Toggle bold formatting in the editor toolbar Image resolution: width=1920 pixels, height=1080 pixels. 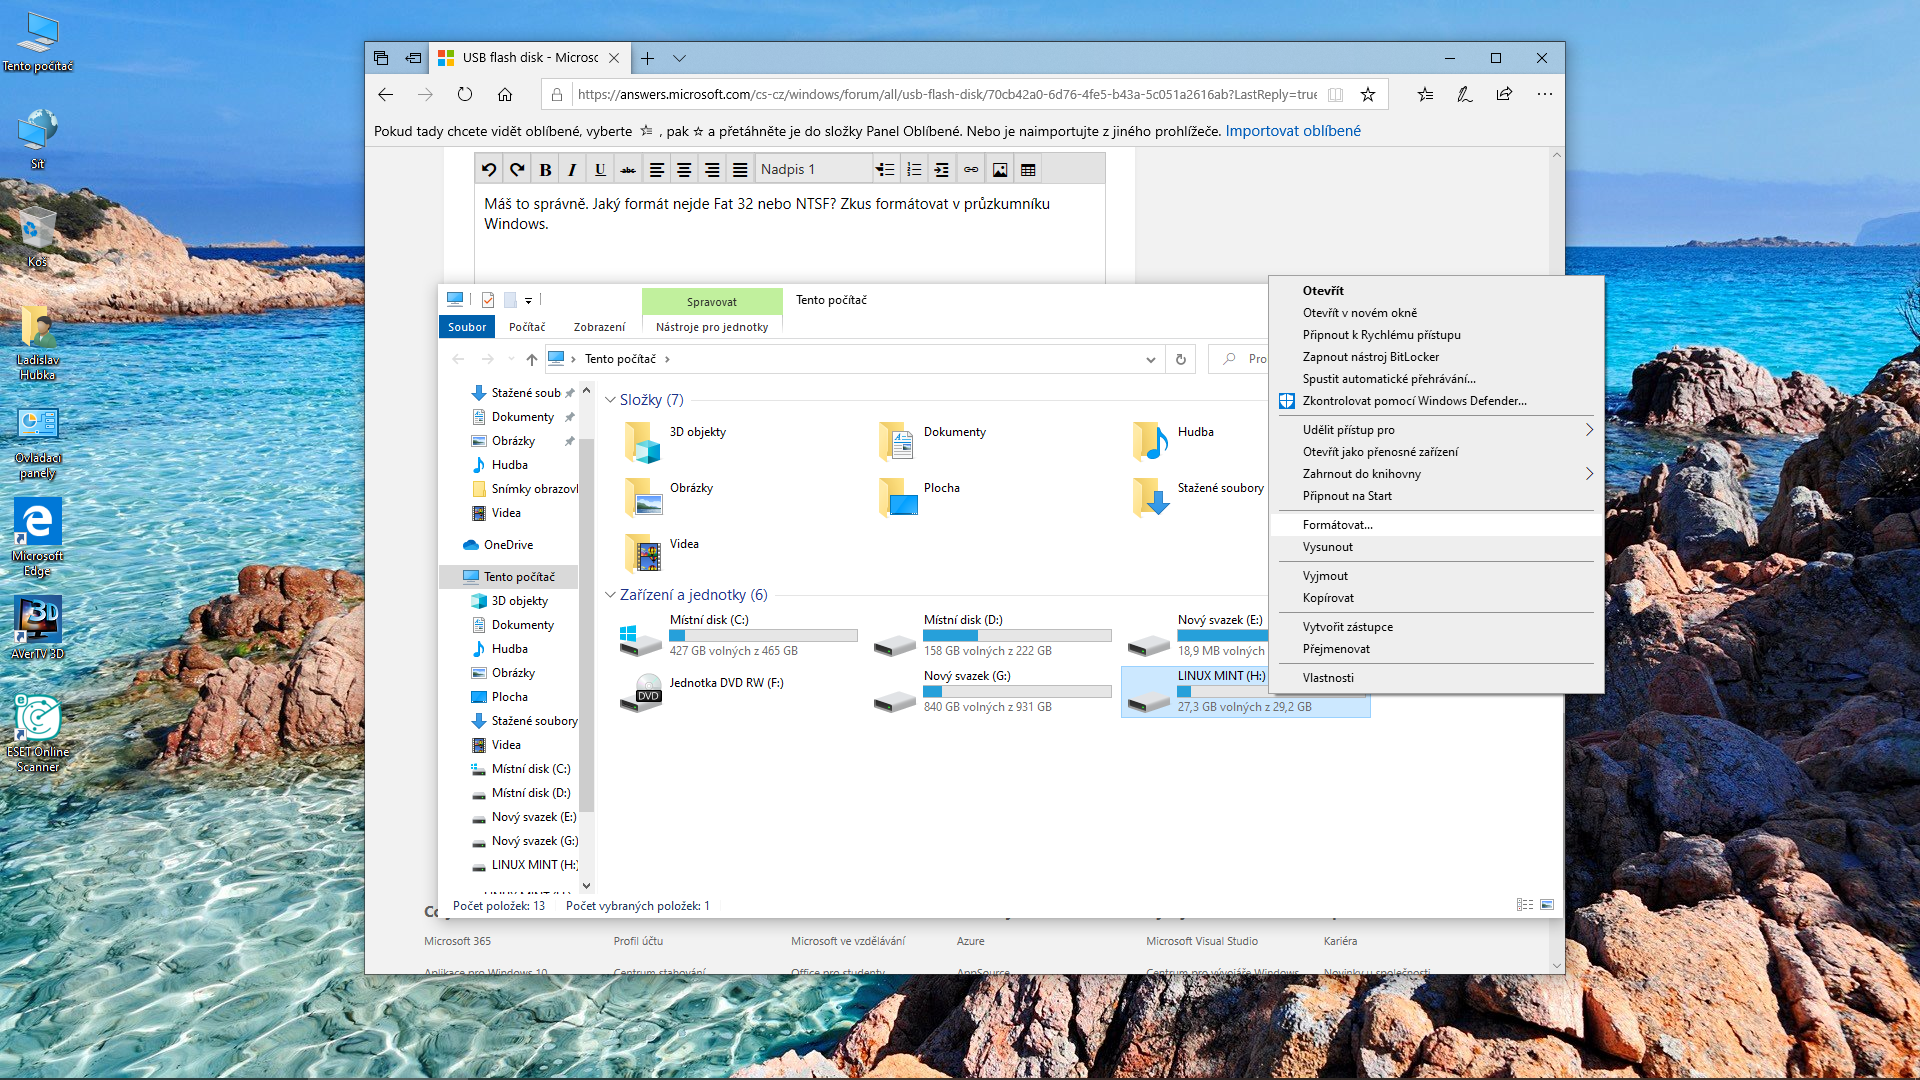pyautogui.click(x=545, y=170)
